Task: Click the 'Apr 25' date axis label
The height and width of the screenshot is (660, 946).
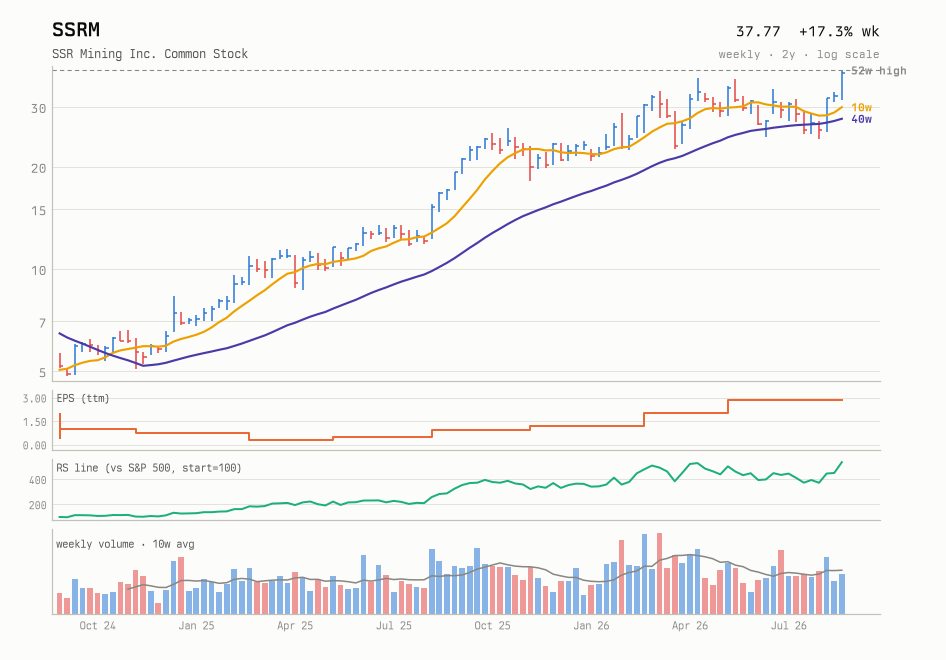Action: 295,626
